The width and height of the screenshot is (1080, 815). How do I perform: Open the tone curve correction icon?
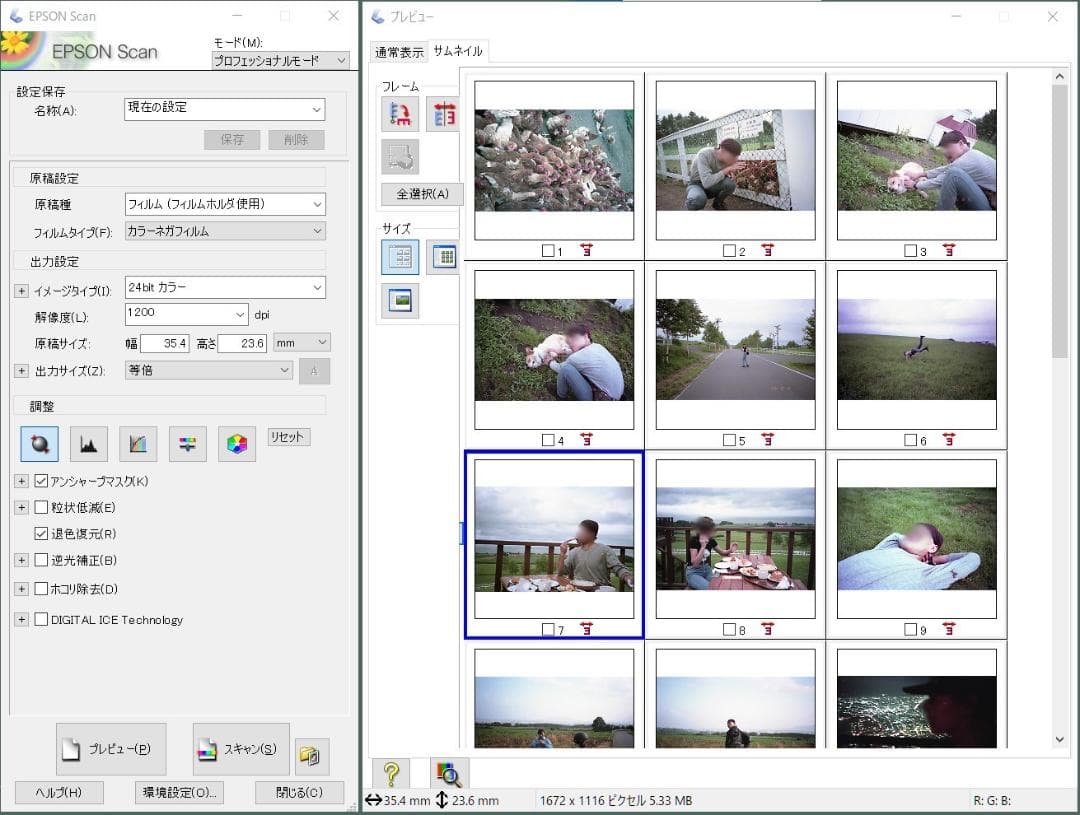tap(138, 444)
